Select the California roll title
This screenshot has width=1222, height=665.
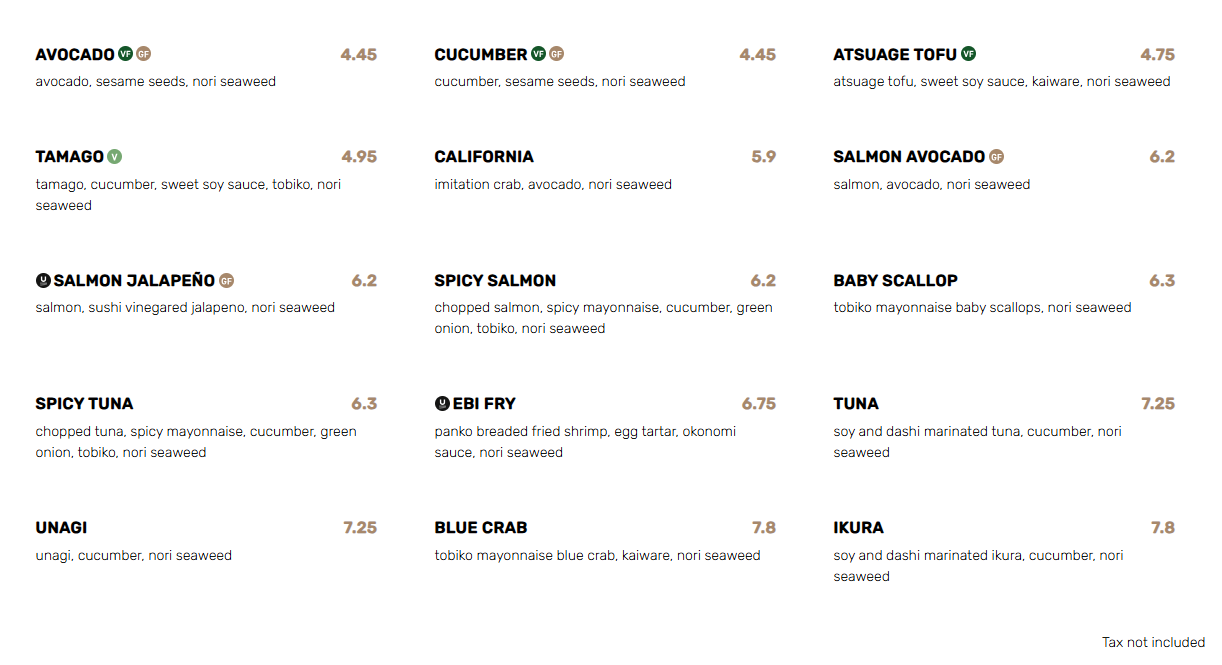pos(484,157)
